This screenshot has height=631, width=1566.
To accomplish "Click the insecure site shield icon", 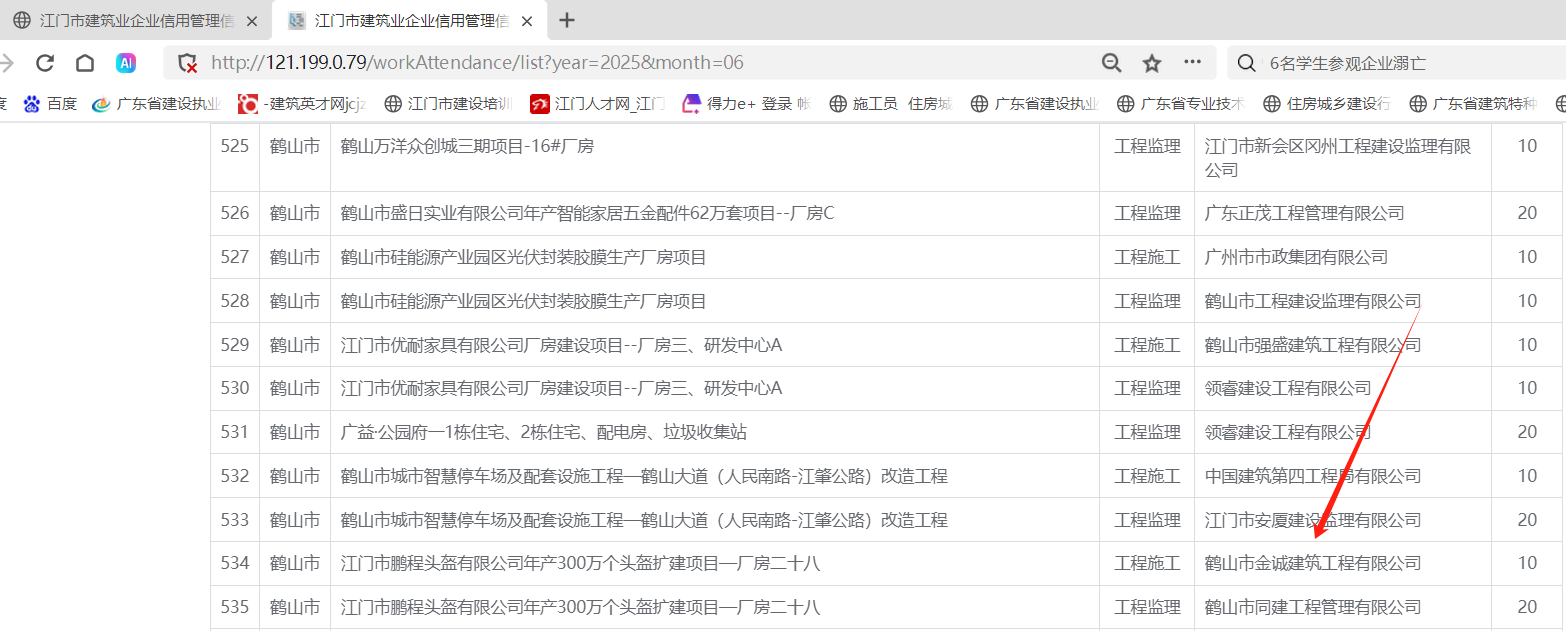I will tap(187, 63).
